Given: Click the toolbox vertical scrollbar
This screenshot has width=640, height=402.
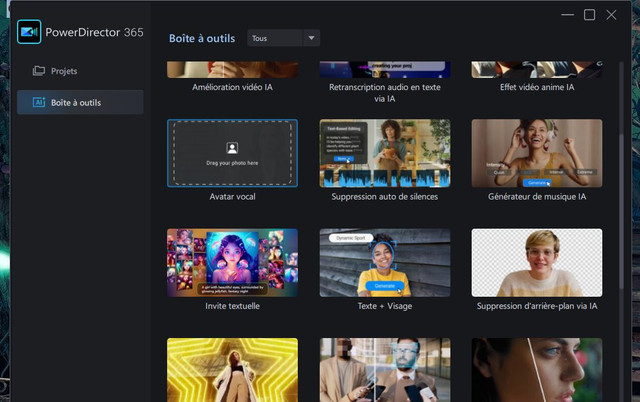Looking at the screenshot, I should [x=621, y=212].
